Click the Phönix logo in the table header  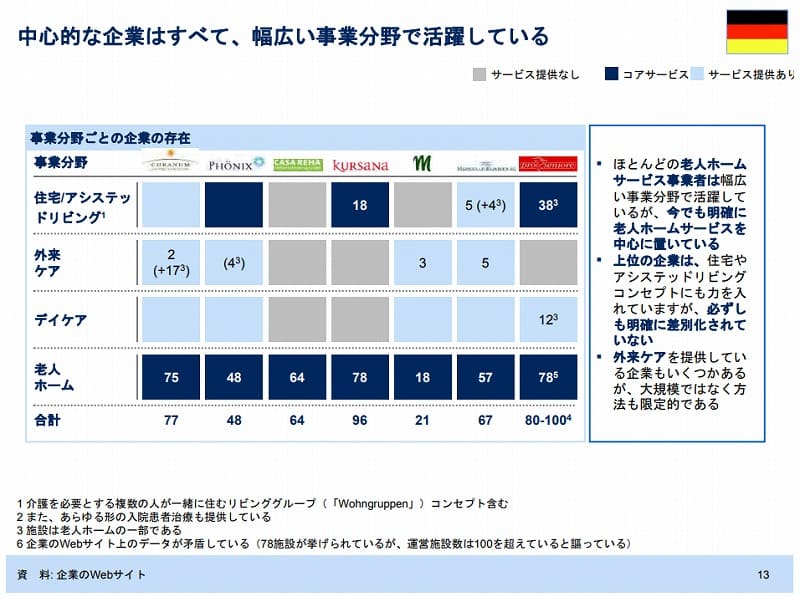(x=234, y=162)
